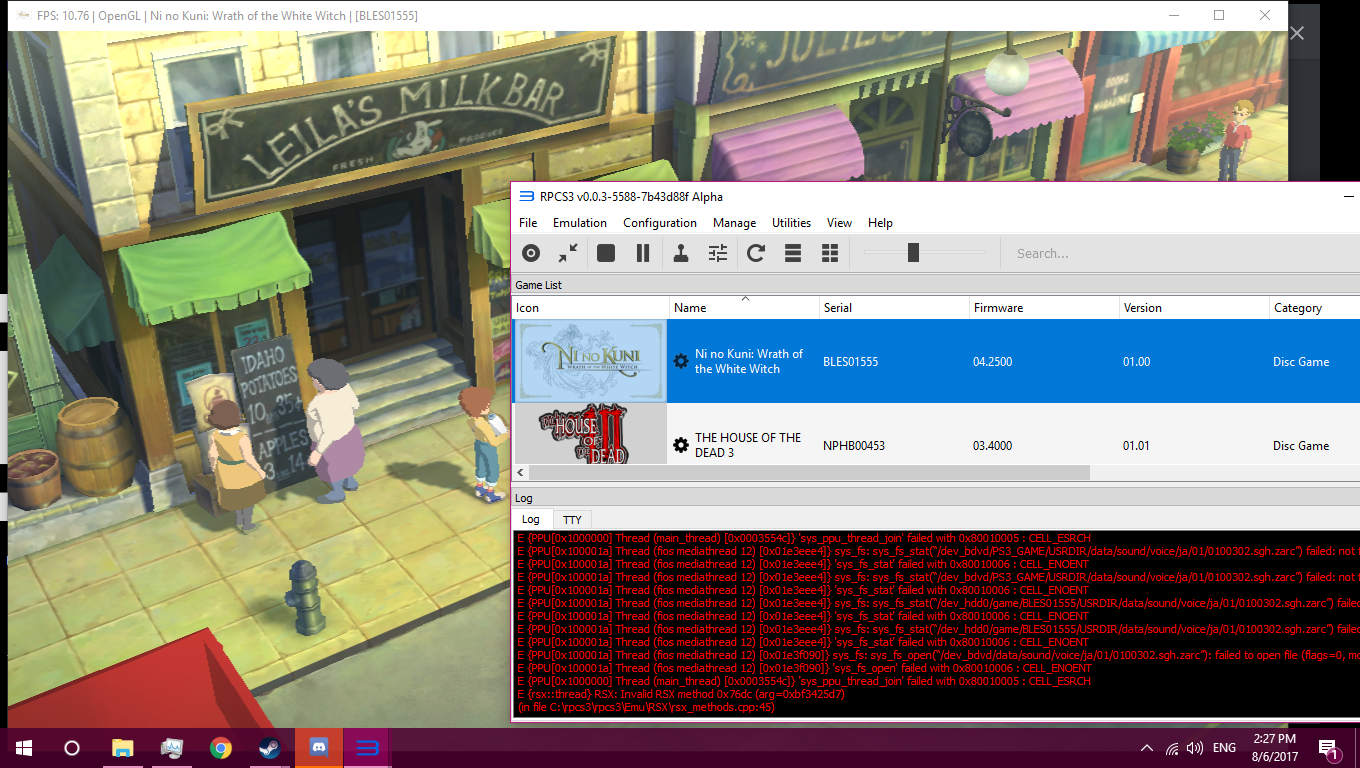1360x768 pixels.
Task: Click version value '01.01'
Action: (x=1137, y=446)
